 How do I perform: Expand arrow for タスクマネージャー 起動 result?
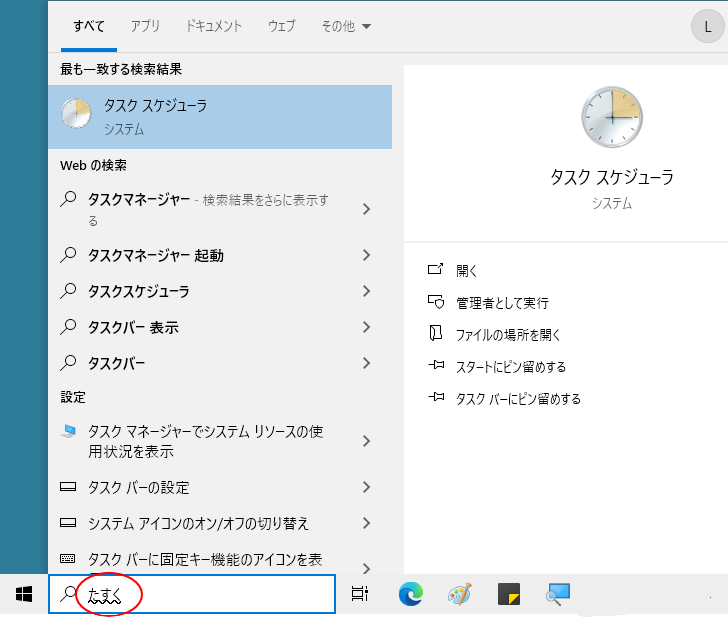pyautogui.click(x=367, y=256)
